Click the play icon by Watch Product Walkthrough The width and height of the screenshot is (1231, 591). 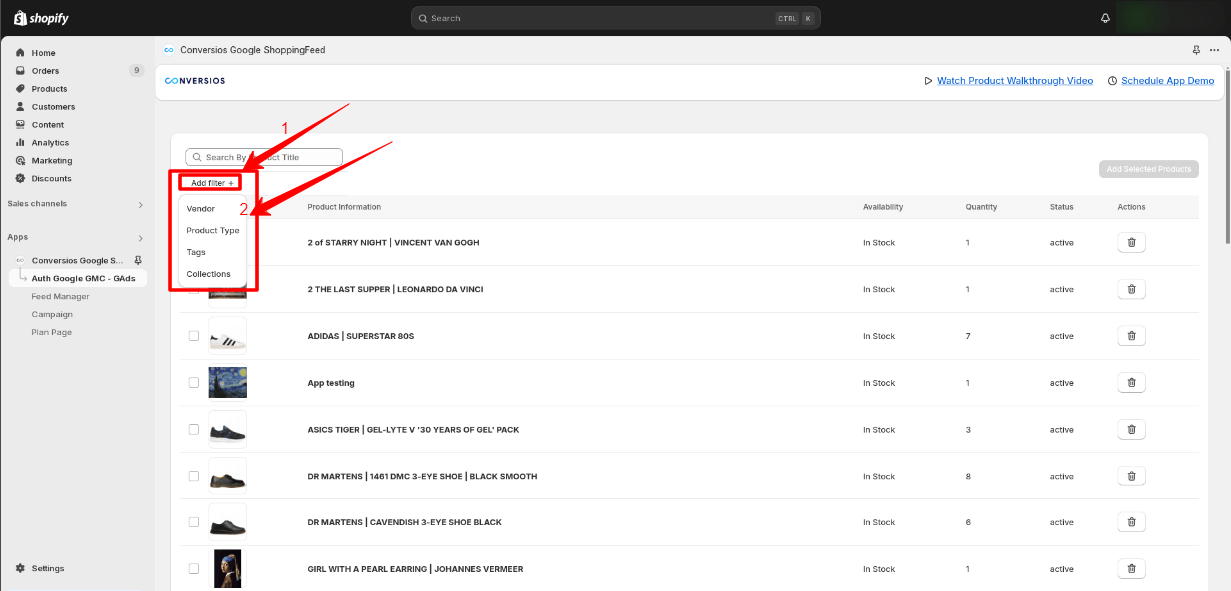click(x=928, y=81)
